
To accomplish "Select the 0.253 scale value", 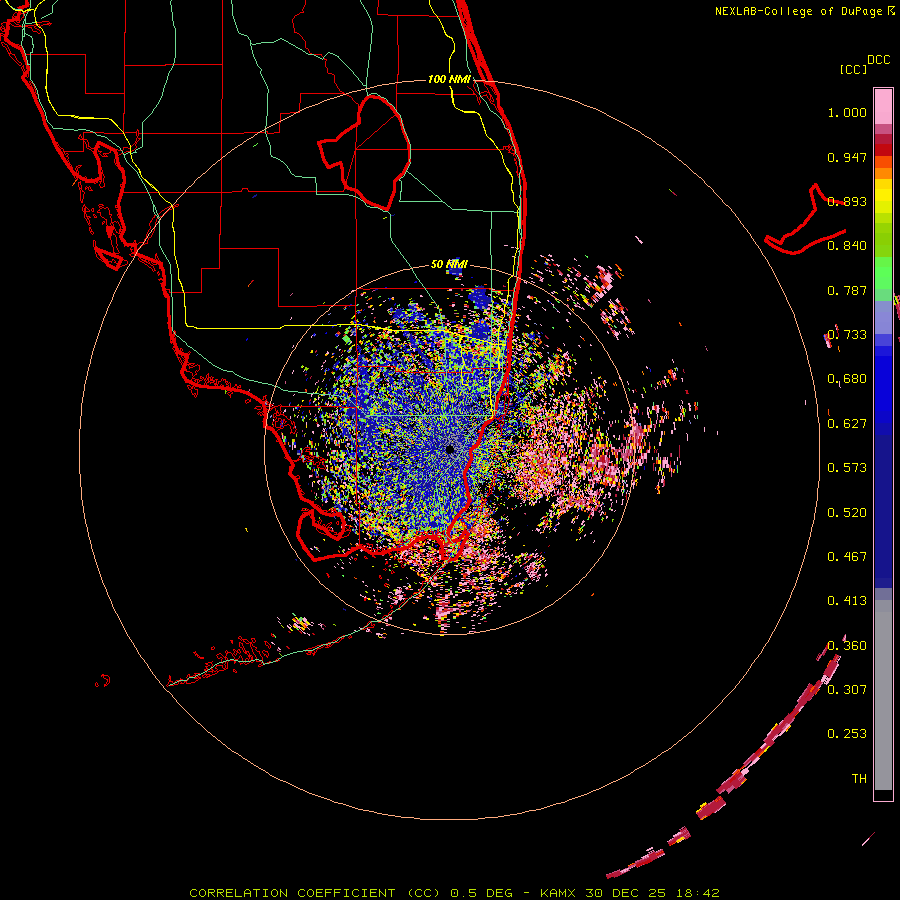I will click(x=847, y=734).
